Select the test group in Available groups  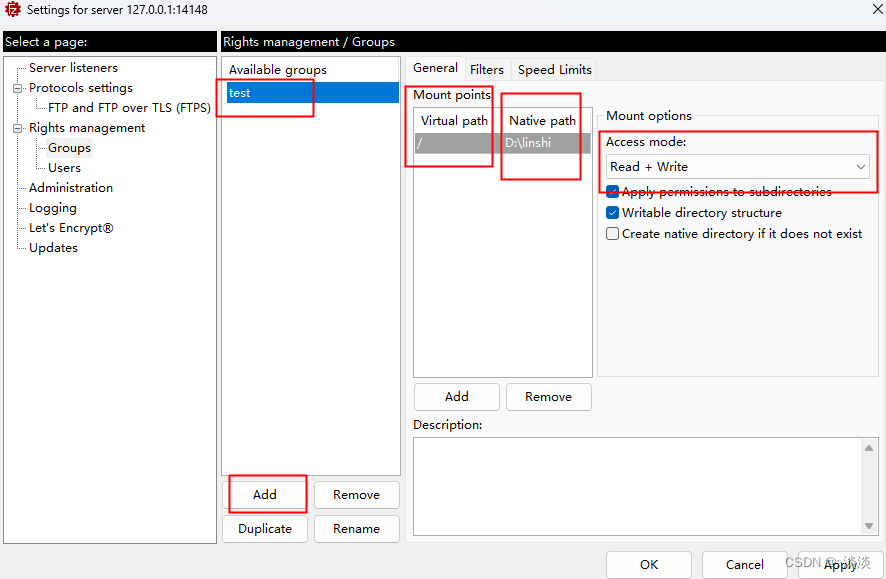click(x=265, y=92)
